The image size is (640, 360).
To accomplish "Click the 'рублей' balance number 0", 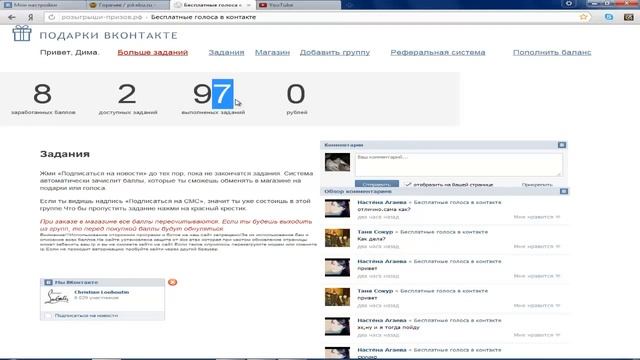I will click(296, 94).
